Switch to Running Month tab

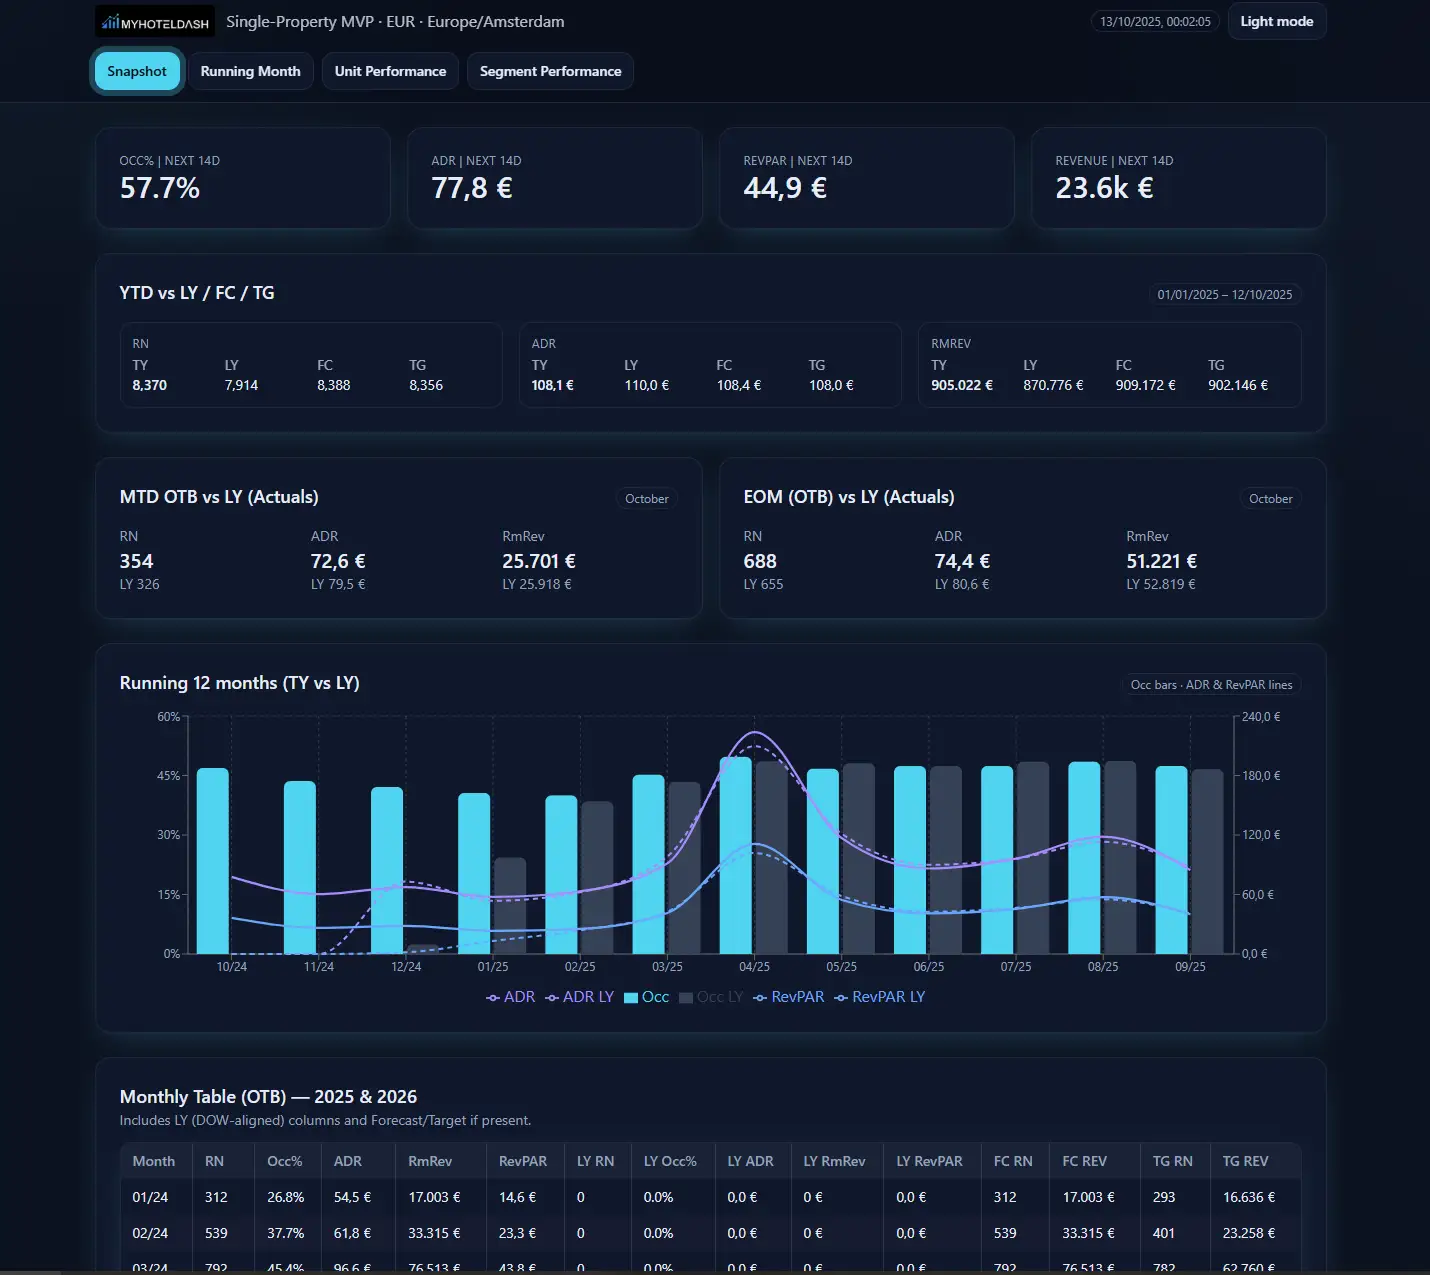[x=250, y=72]
